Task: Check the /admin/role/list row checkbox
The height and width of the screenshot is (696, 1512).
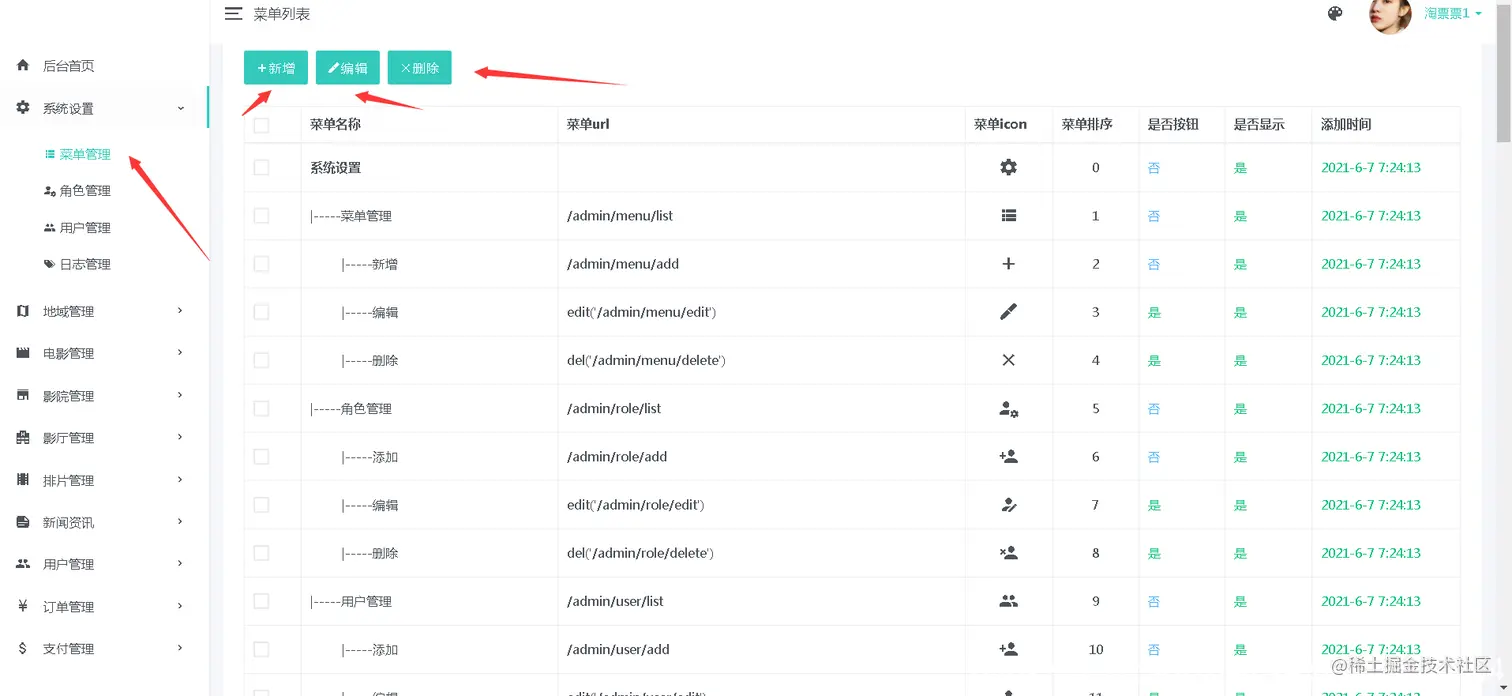Action: point(262,408)
